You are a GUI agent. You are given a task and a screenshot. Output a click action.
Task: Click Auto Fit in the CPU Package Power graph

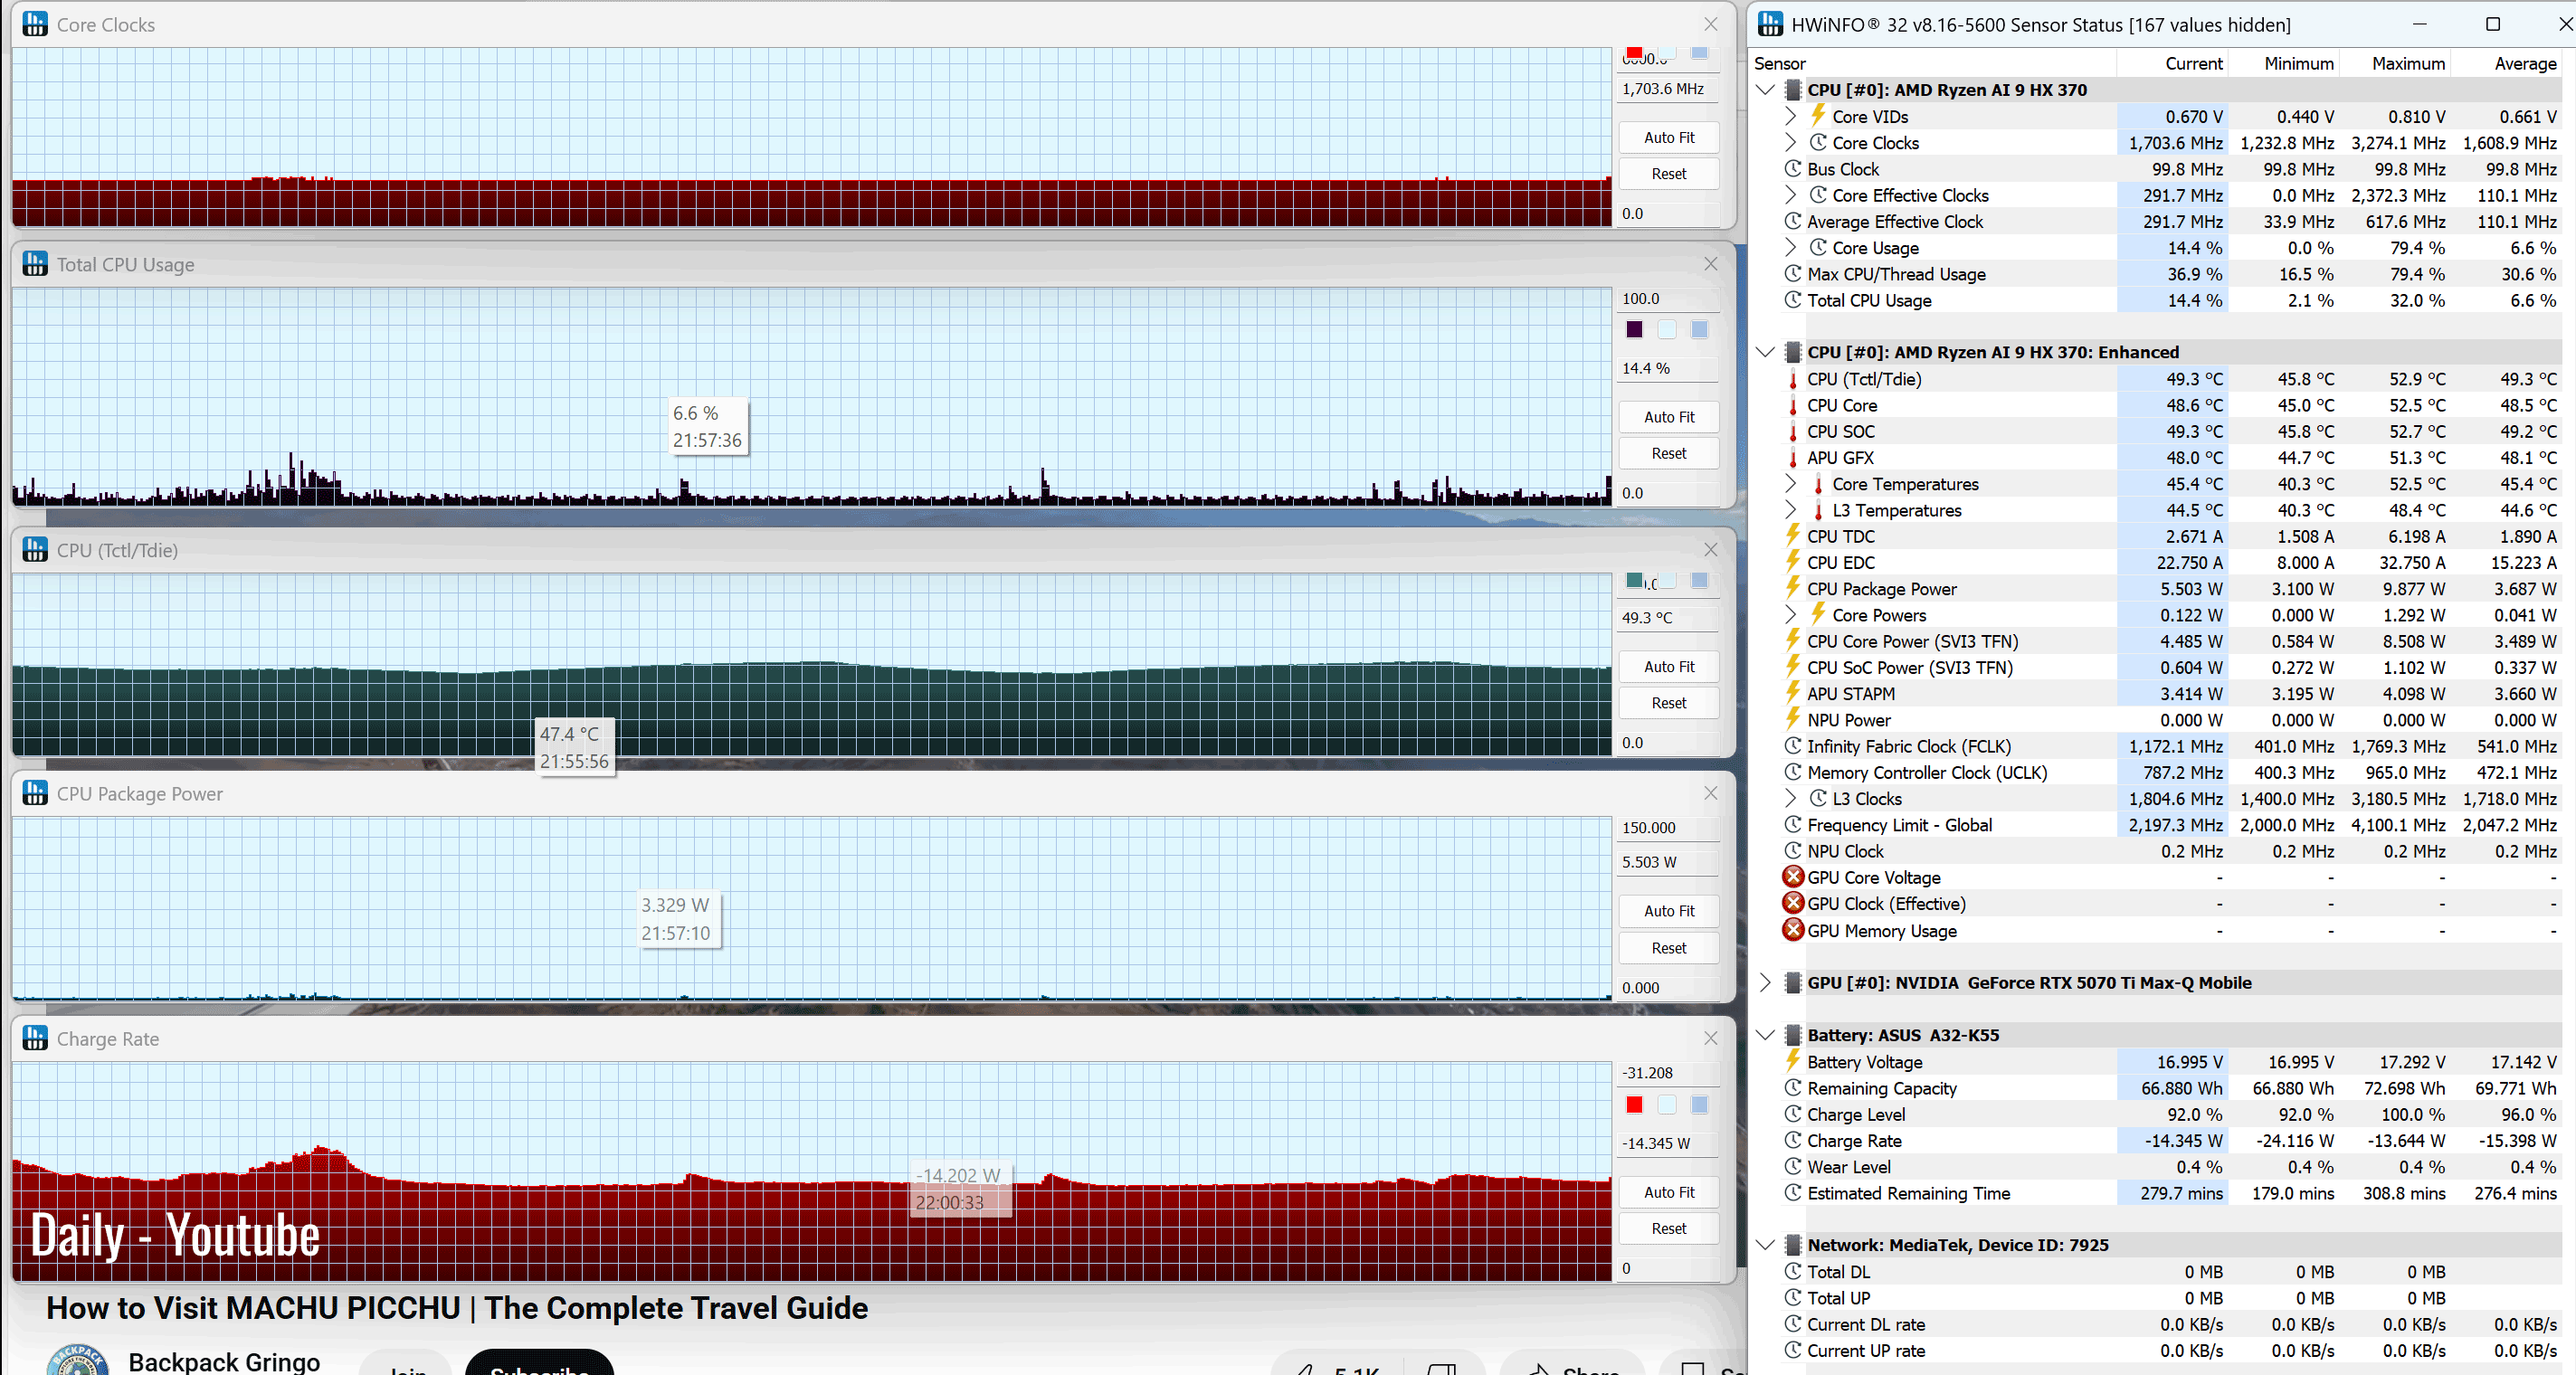[x=1668, y=911]
